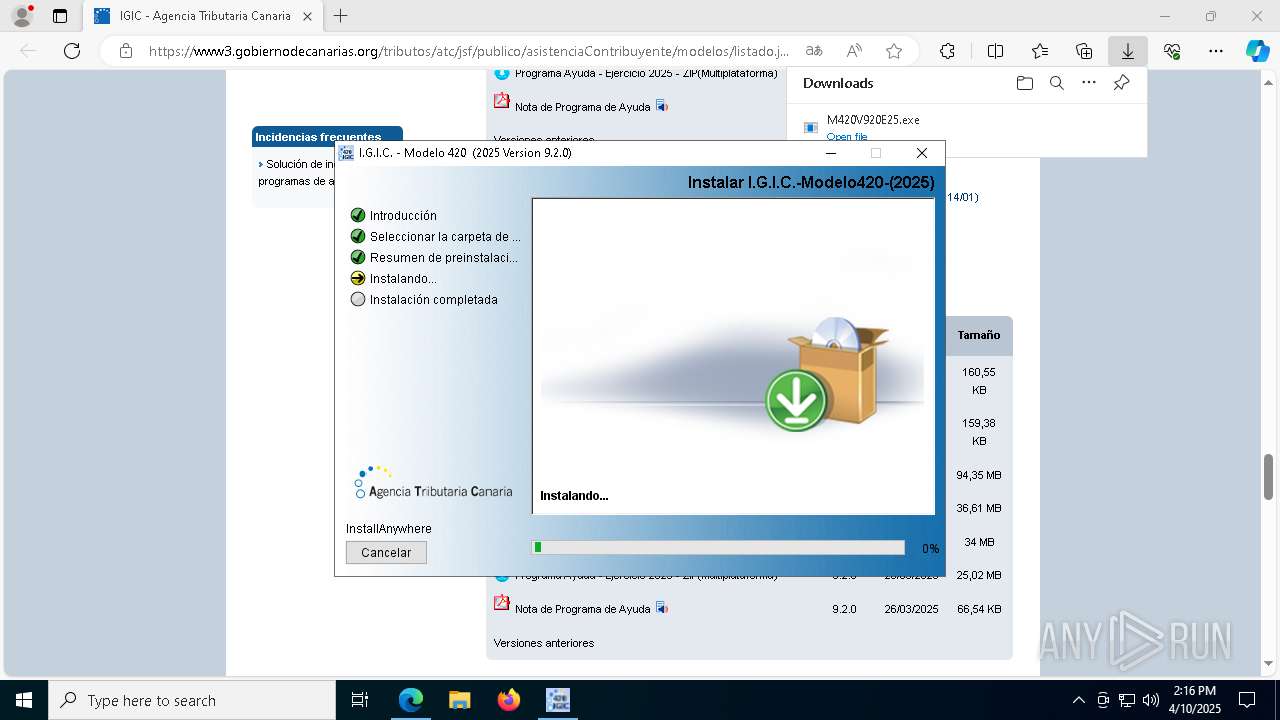Click PDF icon beside bottom Nota de Programa
This screenshot has width=1280, height=720.
point(502,603)
